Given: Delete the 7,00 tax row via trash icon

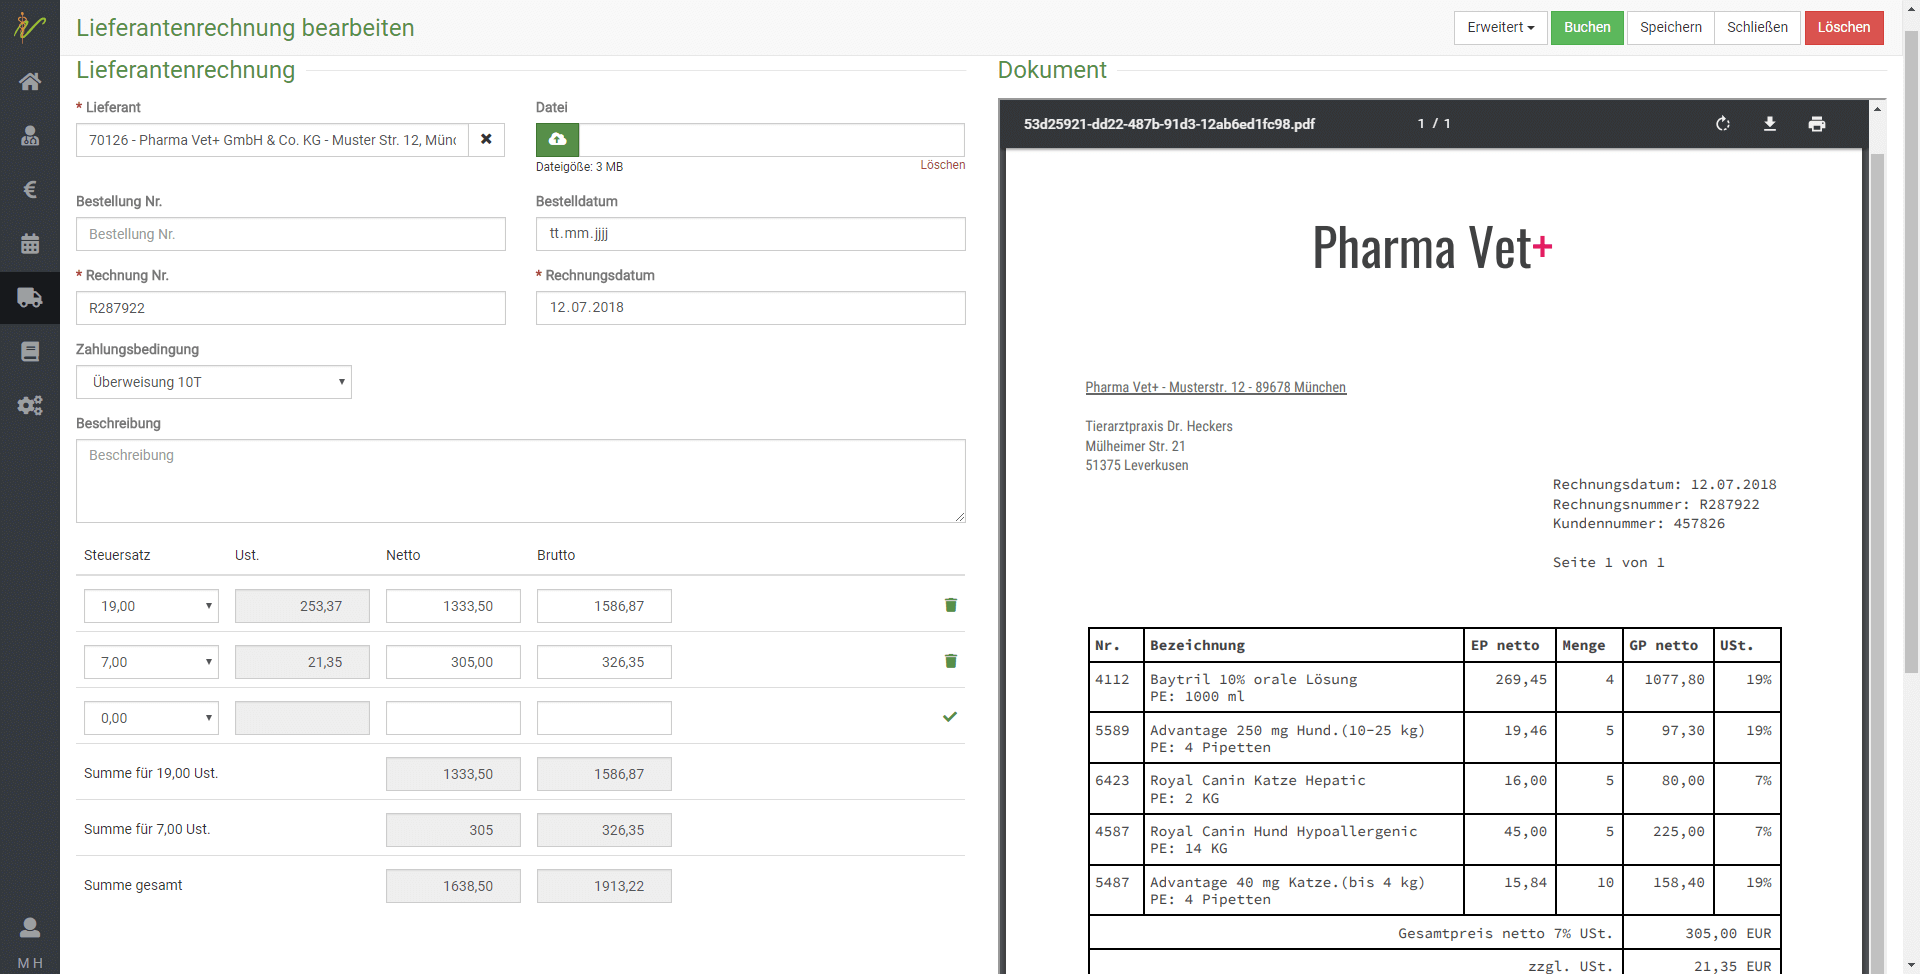Looking at the screenshot, I should [x=950, y=661].
